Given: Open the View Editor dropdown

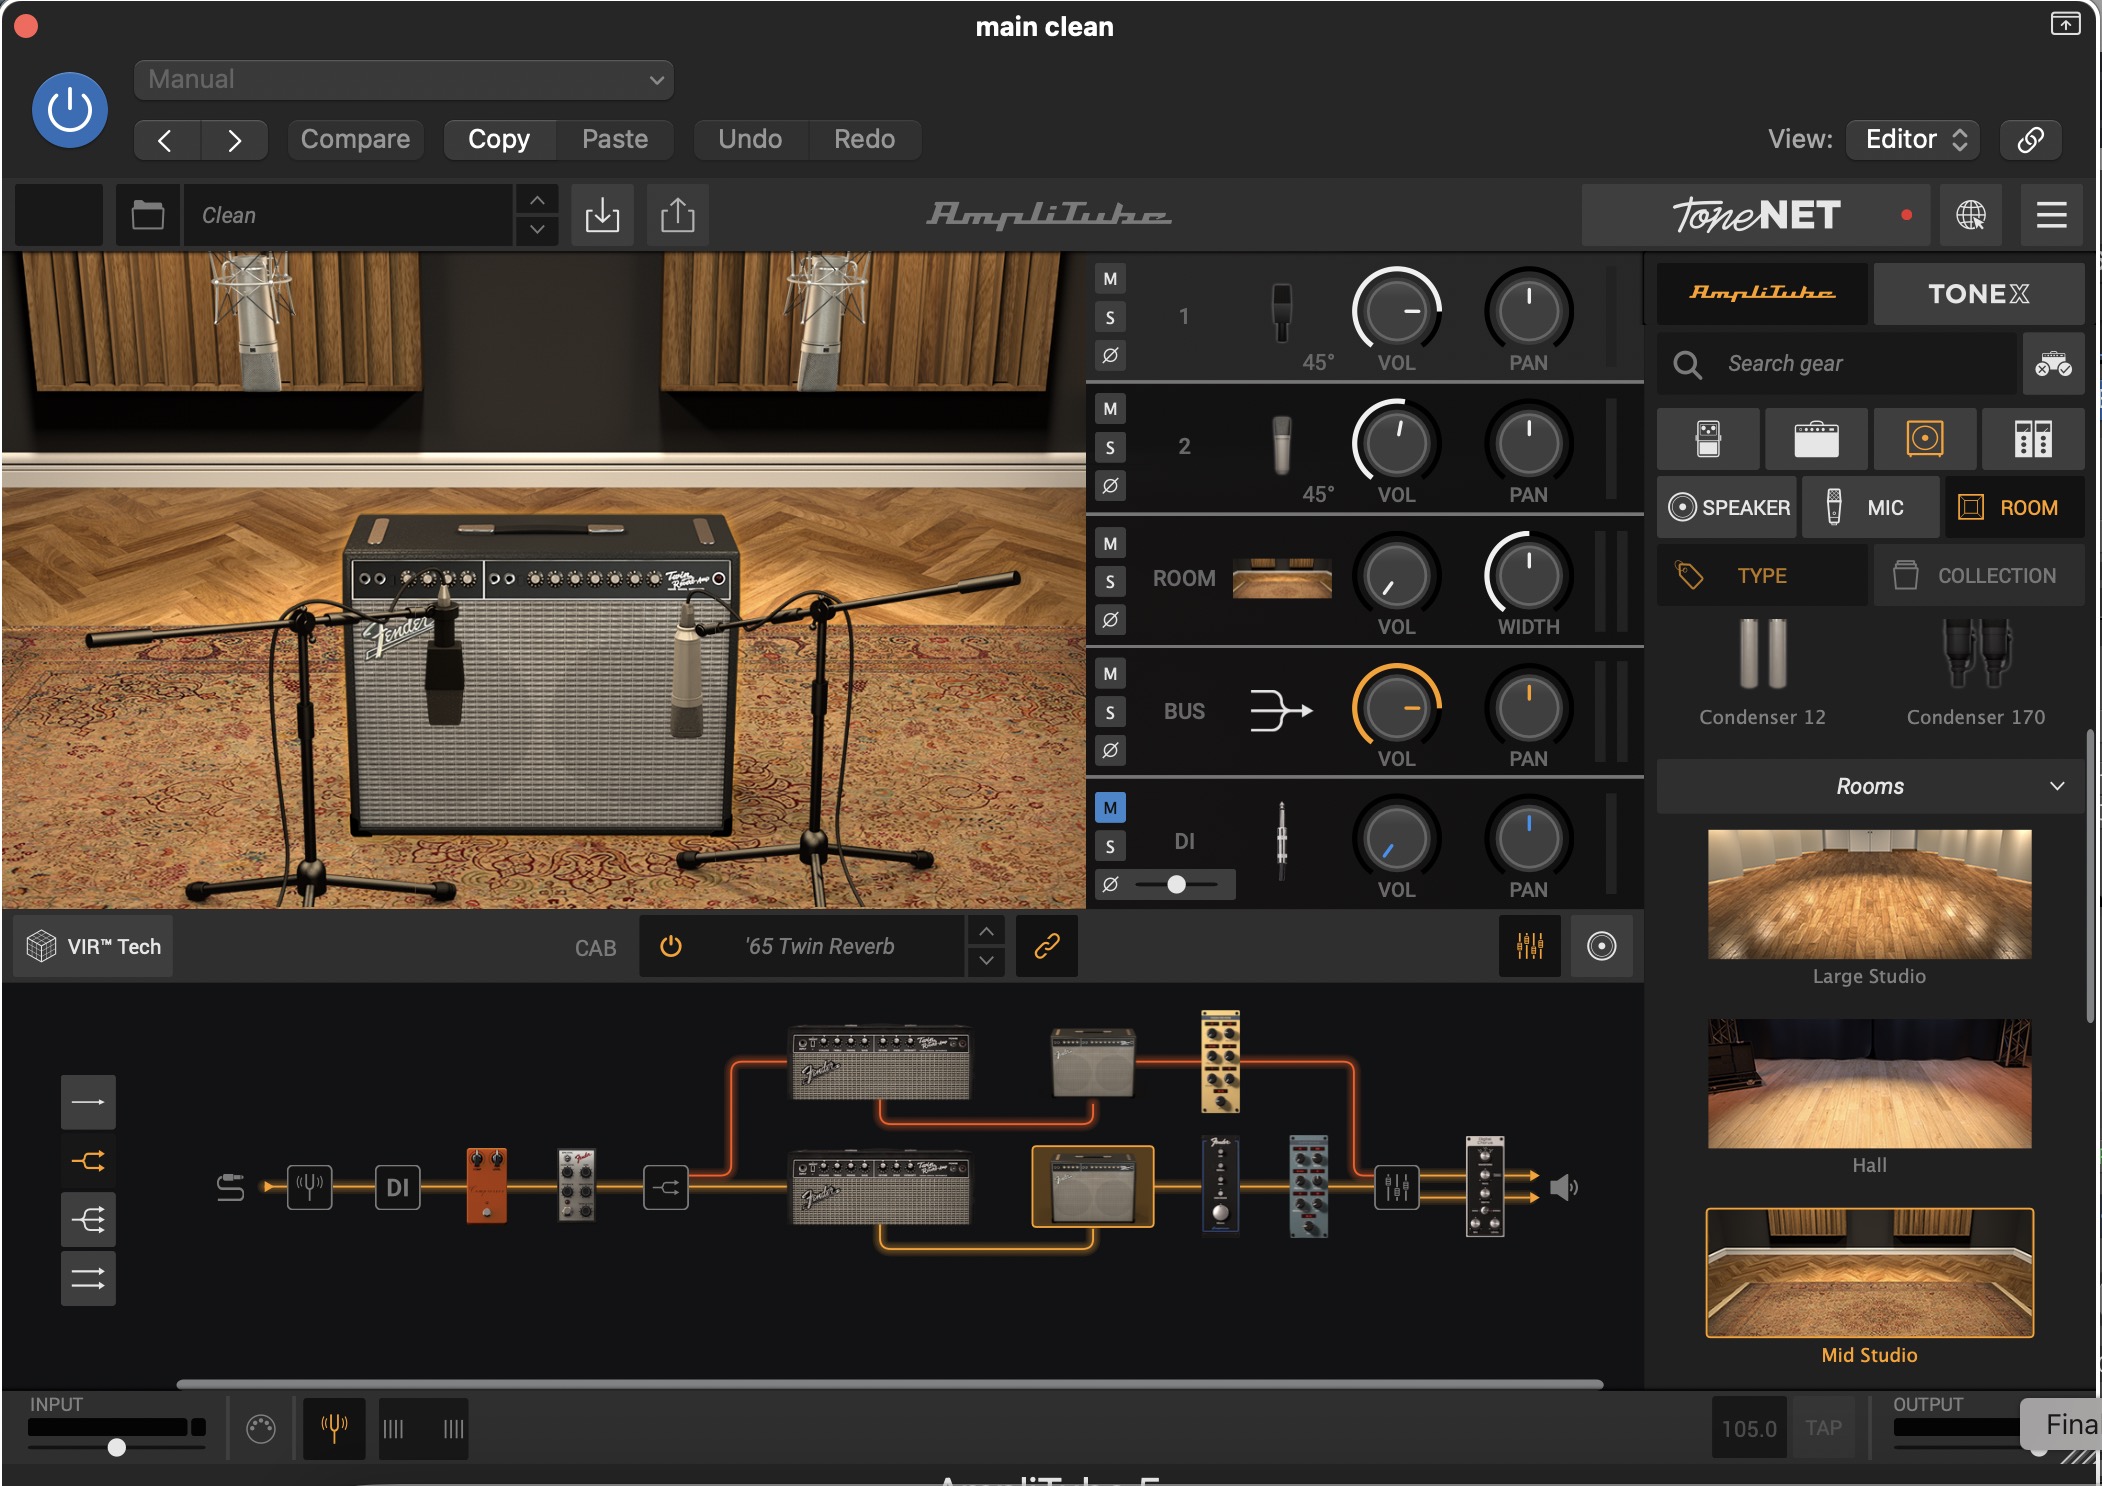Looking at the screenshot, I should [x=1913, y=139].
